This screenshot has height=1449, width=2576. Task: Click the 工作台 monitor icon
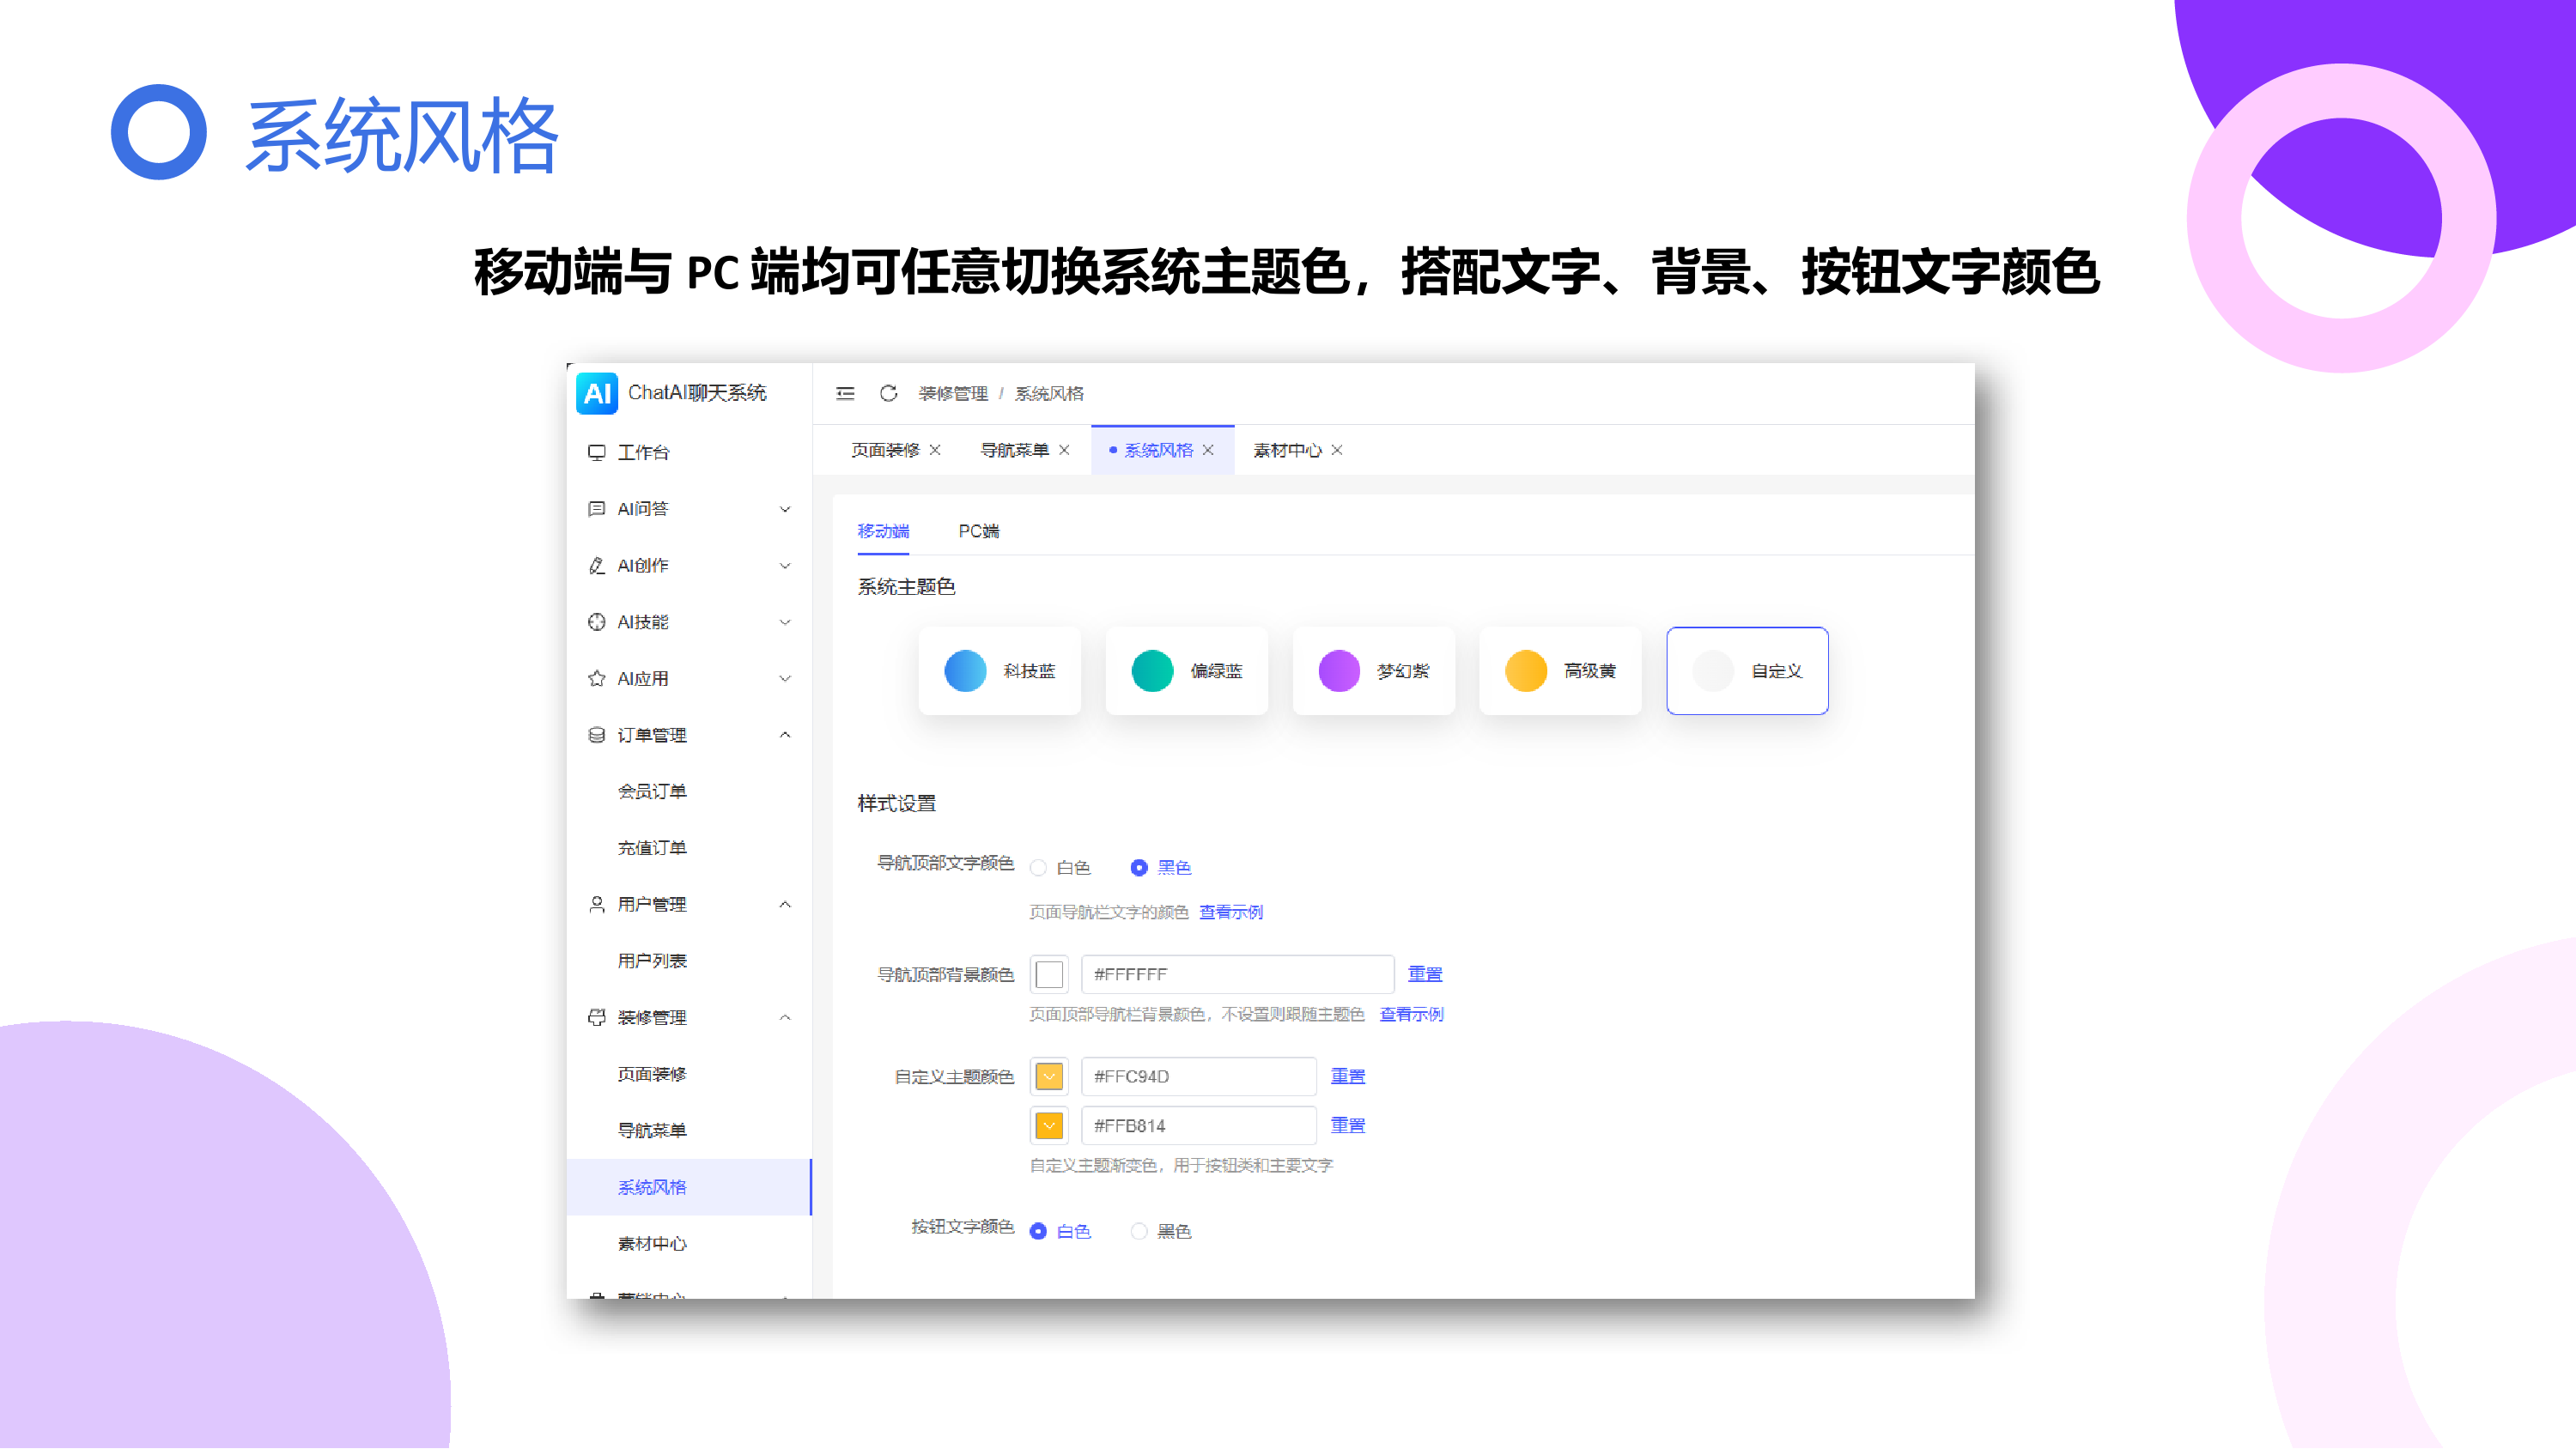click(597, 452)
